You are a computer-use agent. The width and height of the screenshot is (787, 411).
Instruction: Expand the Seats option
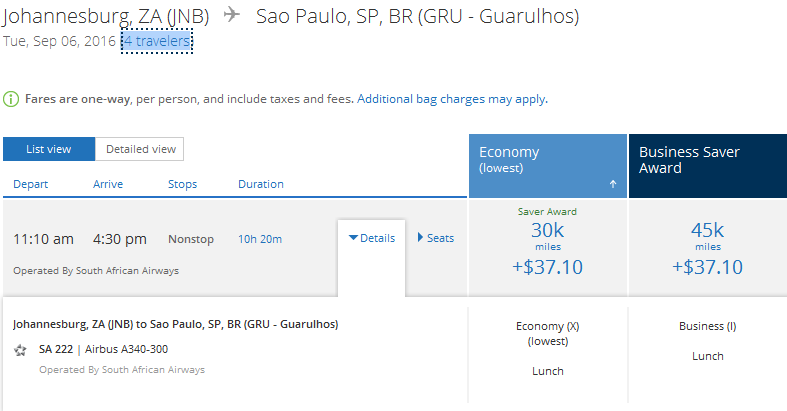click(435, 238)
